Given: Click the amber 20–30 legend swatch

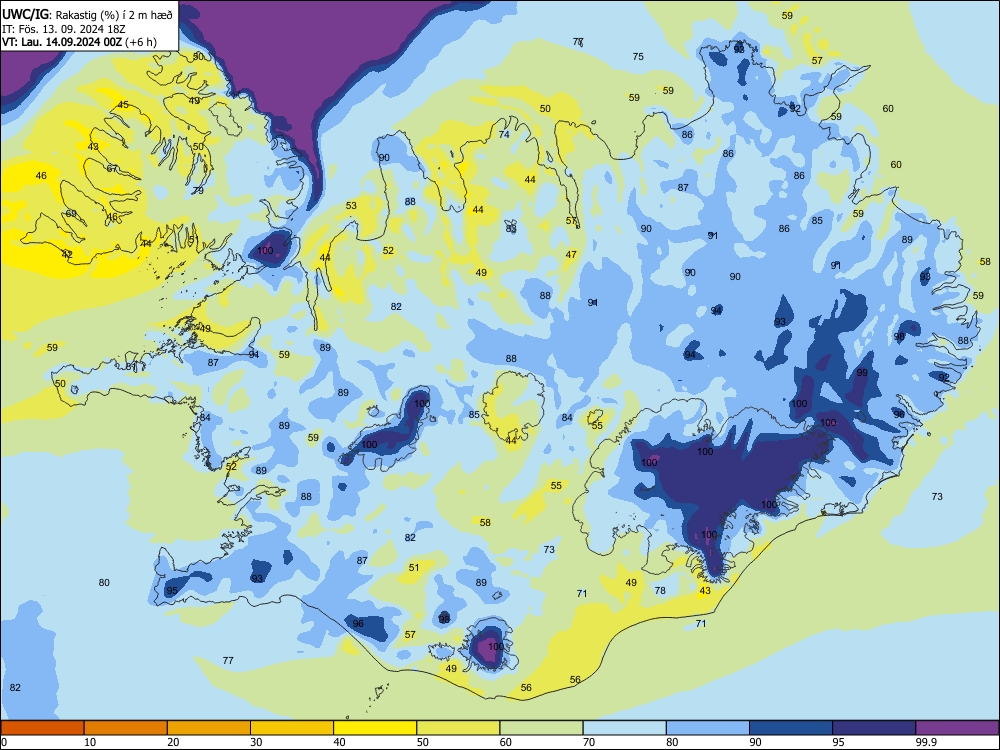Looking at the screenshot, I should click(x=209, y=728).
